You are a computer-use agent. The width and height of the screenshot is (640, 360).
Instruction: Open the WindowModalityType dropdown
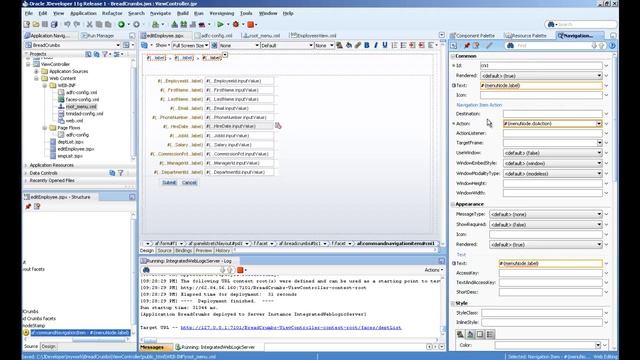(x=552, y=173)
